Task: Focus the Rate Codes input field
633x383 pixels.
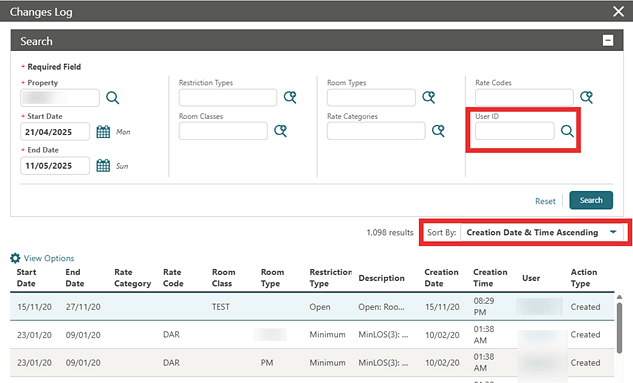Action: (524, 97)
